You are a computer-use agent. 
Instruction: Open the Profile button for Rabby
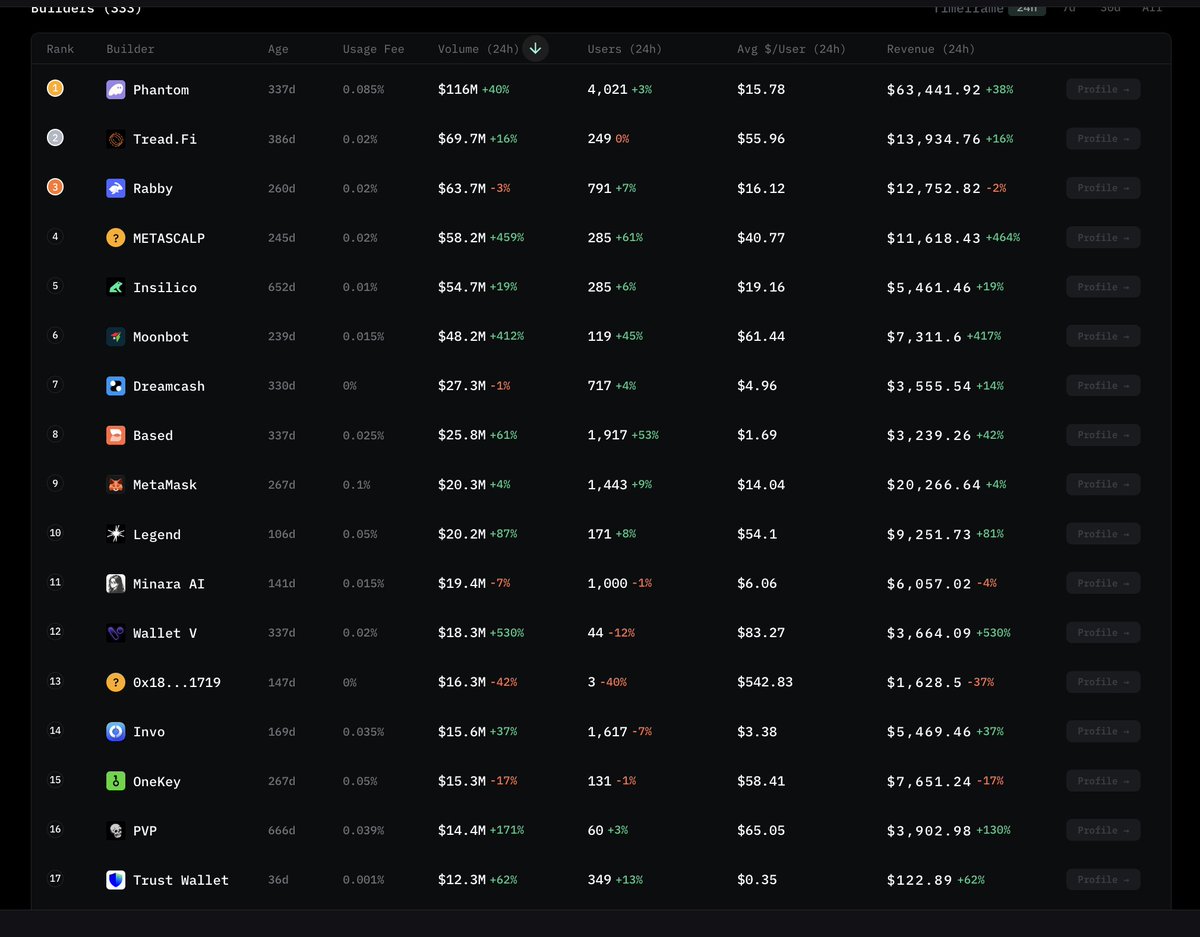click(1103, 188)
